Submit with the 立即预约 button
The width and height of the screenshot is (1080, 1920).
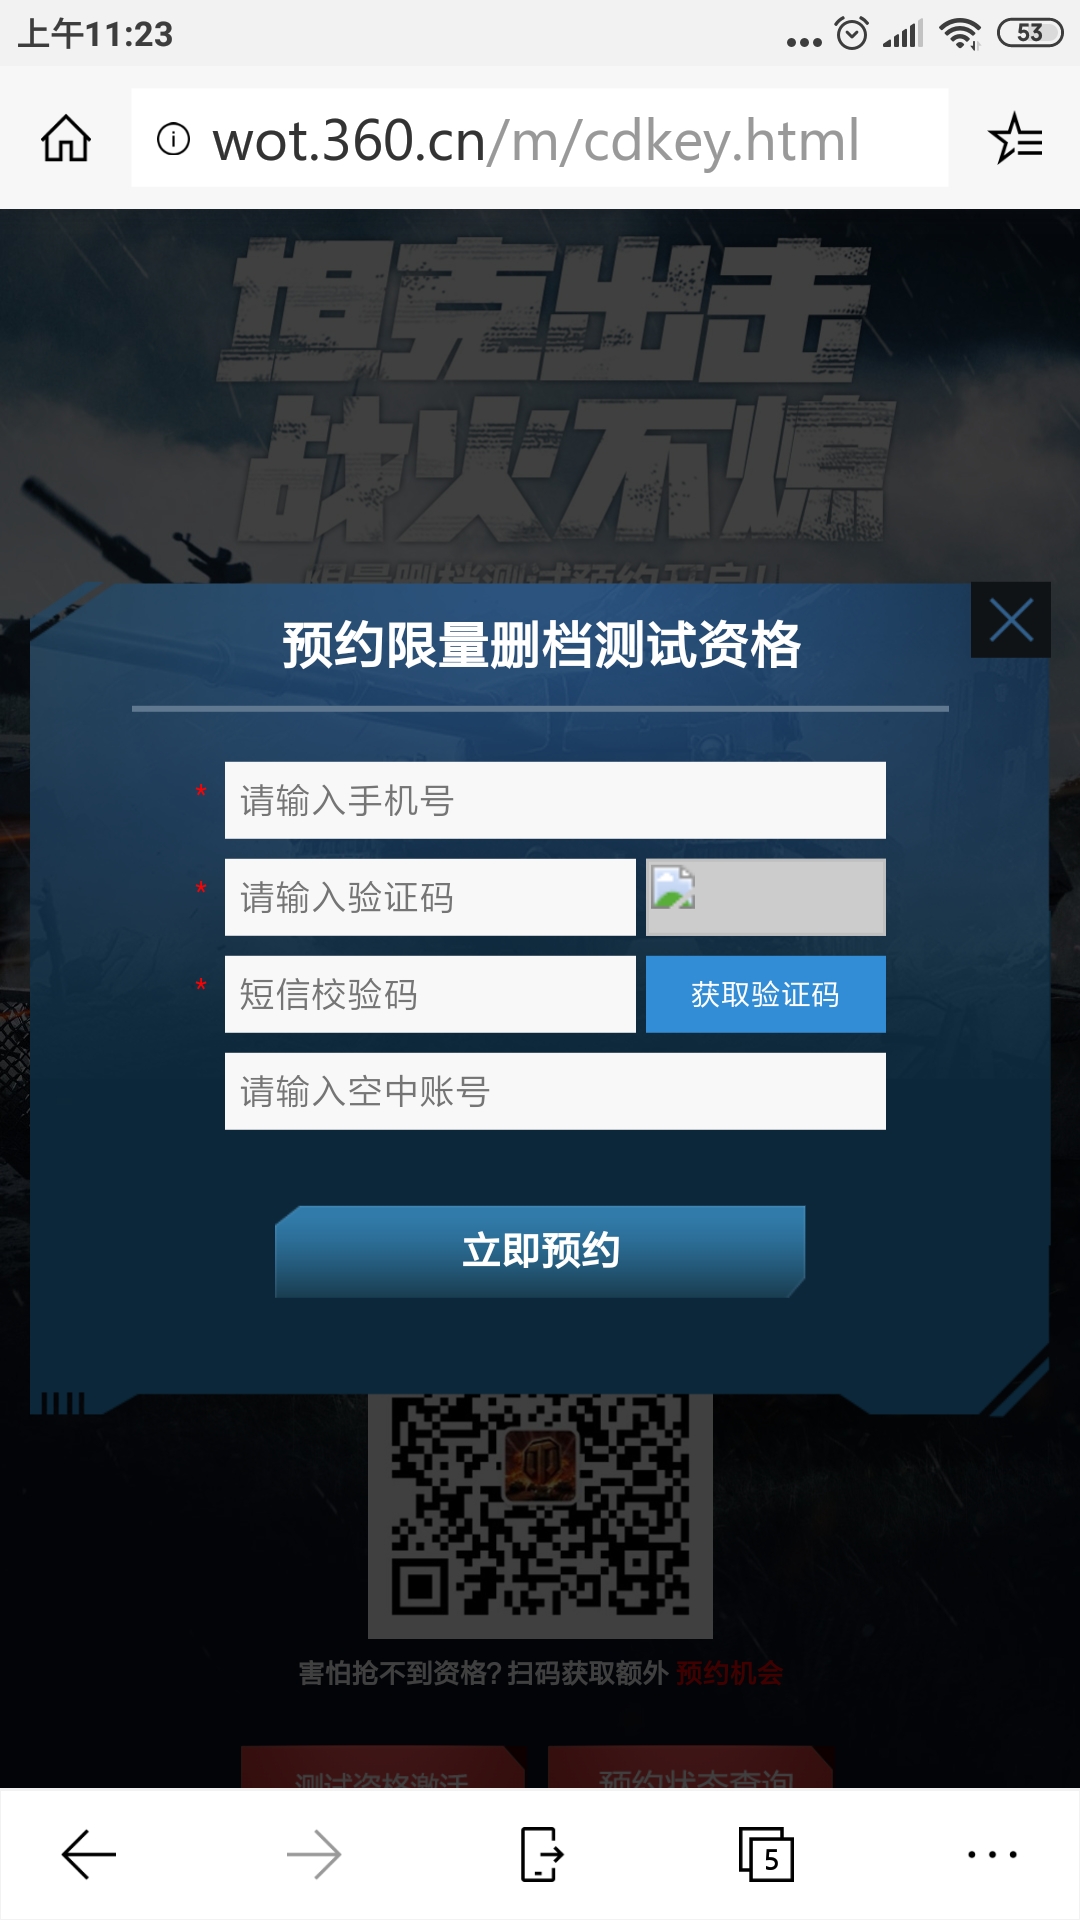[x=540, y=1251]
